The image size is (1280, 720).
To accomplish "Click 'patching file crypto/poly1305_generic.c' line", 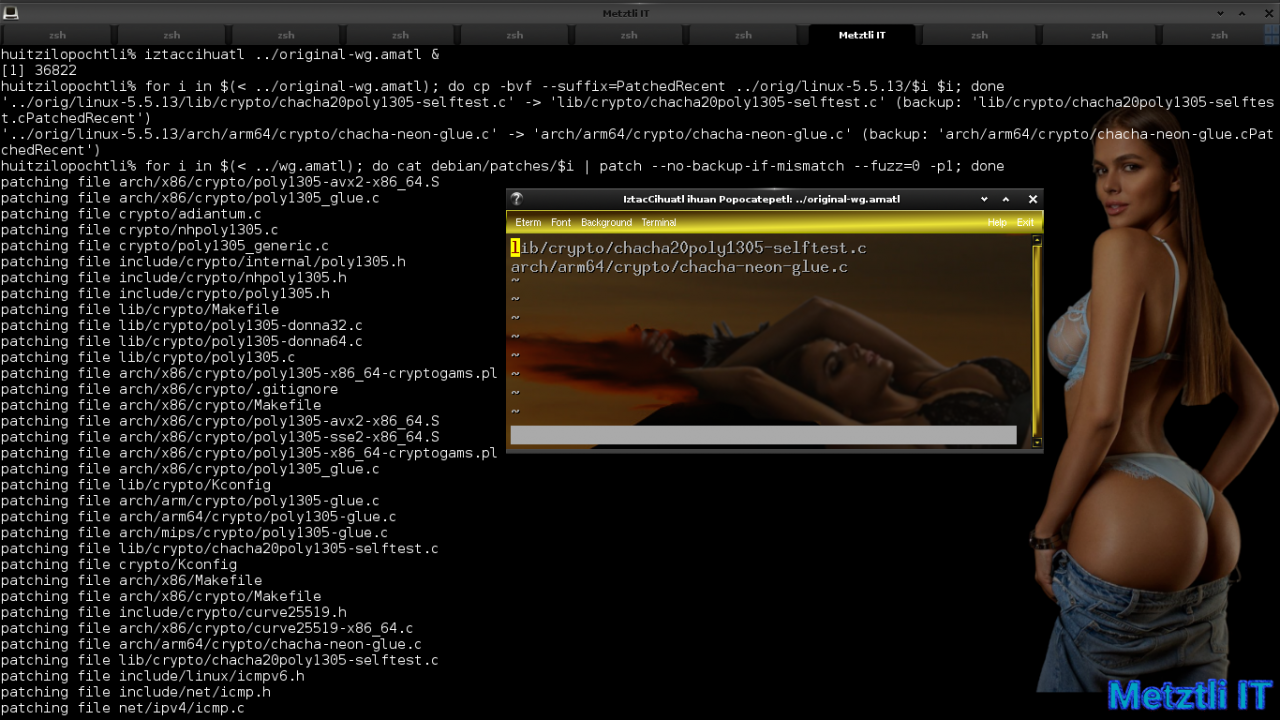I will [165, 246].
